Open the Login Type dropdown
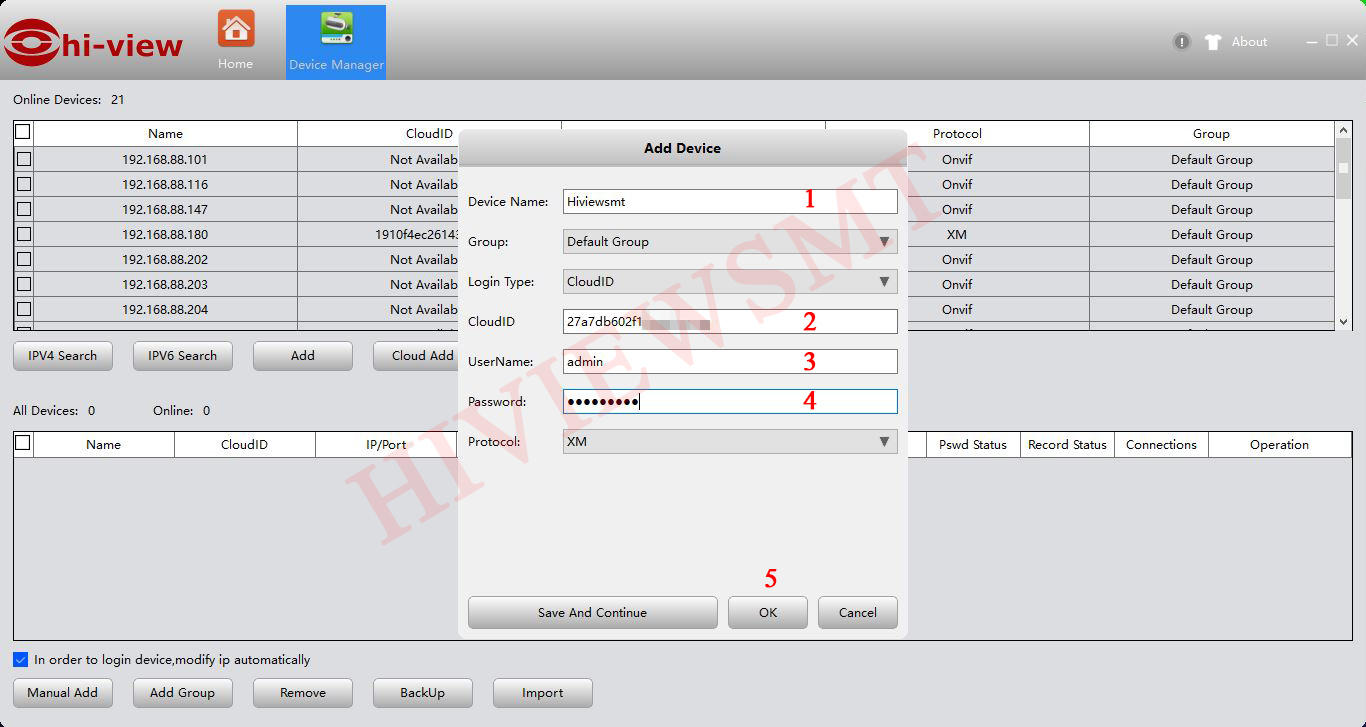Screen dimensions: 1366x727 tap(730, 282)
